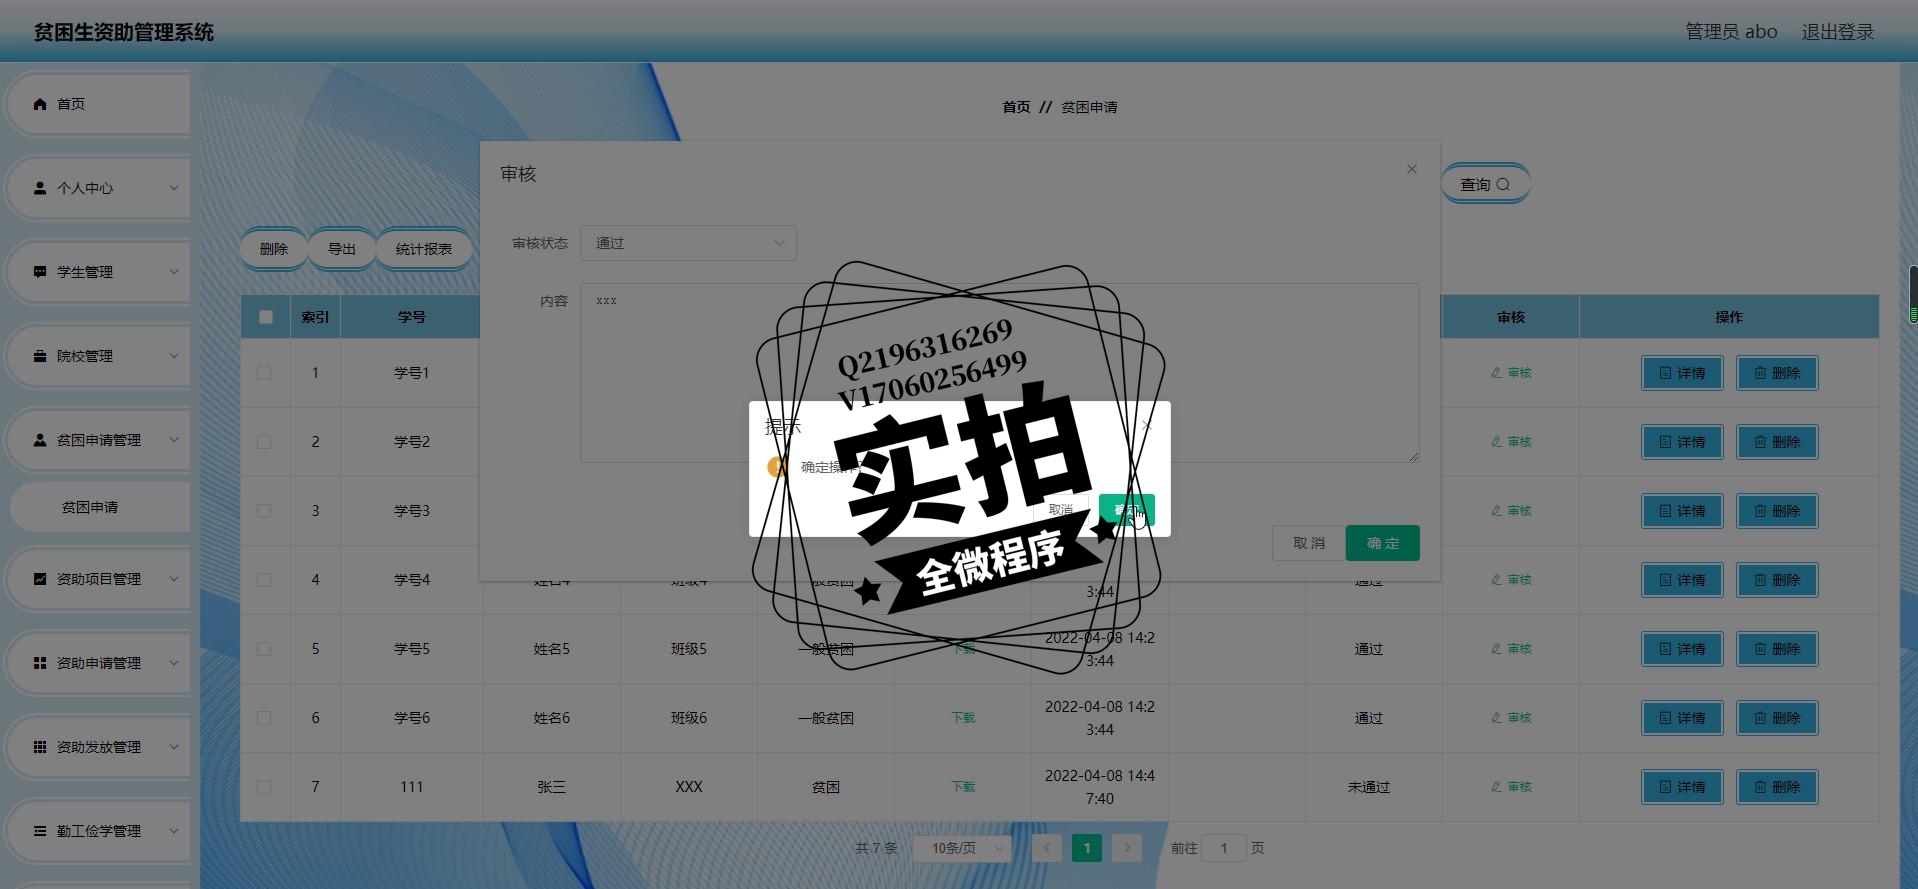This screenshot has height=889, width=1918.
Task: Click the next page arrow in pagination
Action: [x=1127, y=848]
